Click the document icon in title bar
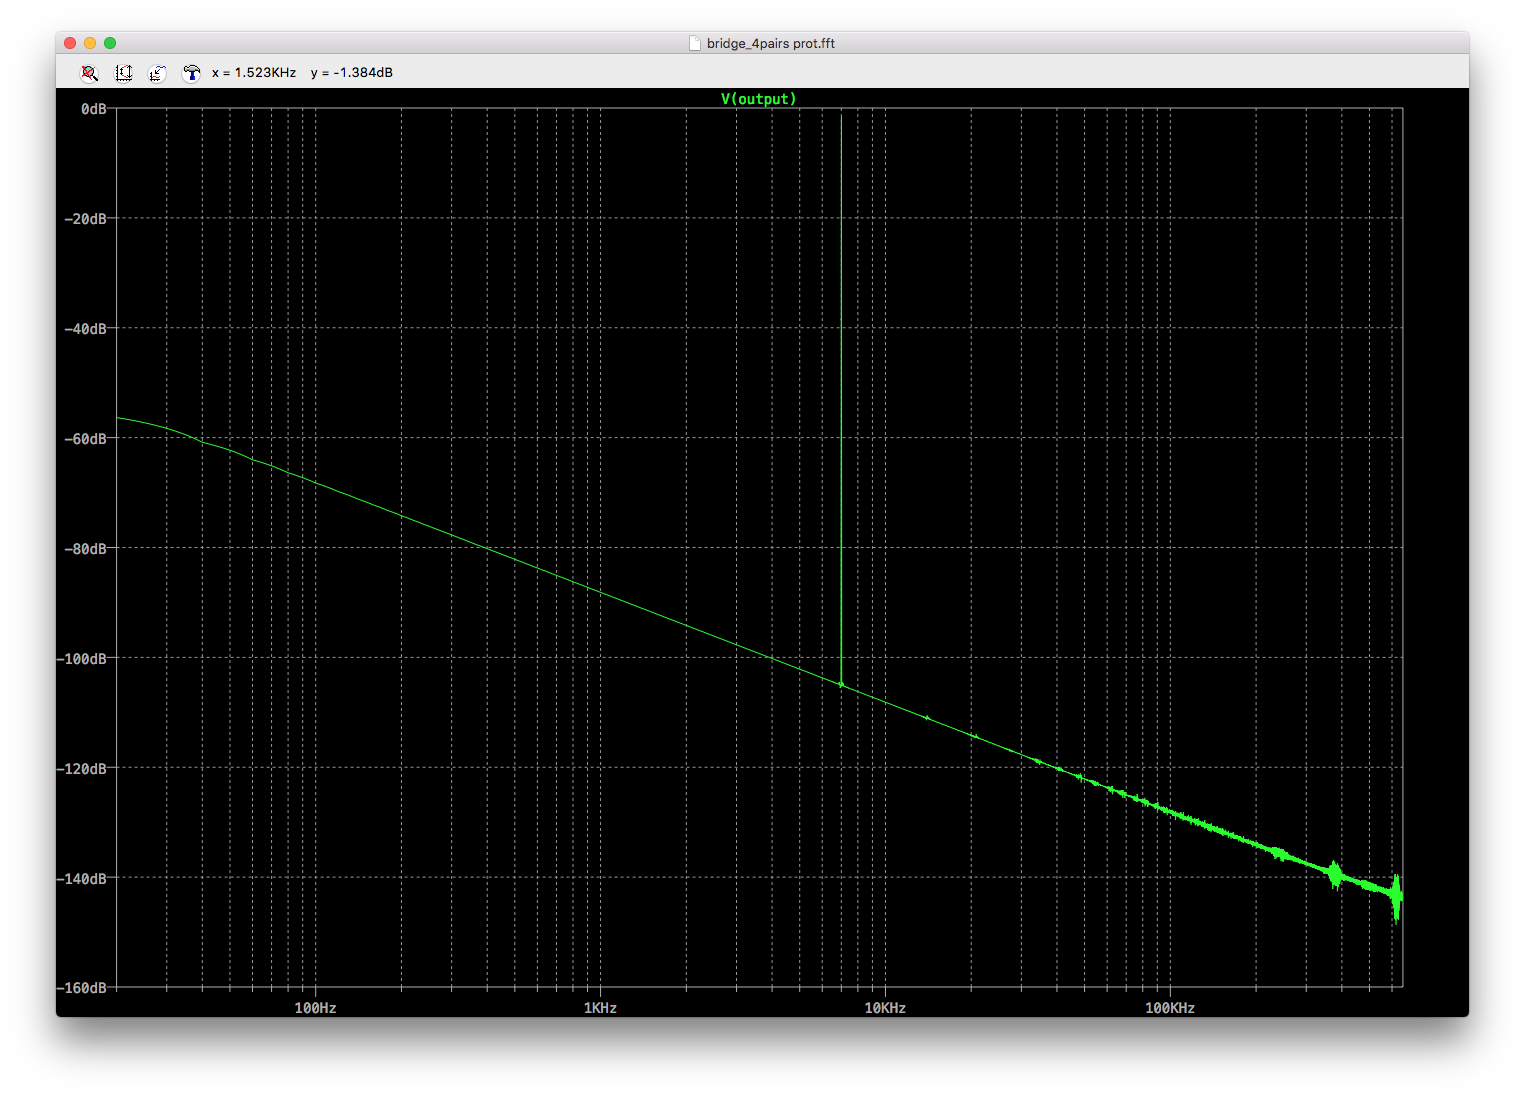The image size is (1525, 1097). pos(695,43)
